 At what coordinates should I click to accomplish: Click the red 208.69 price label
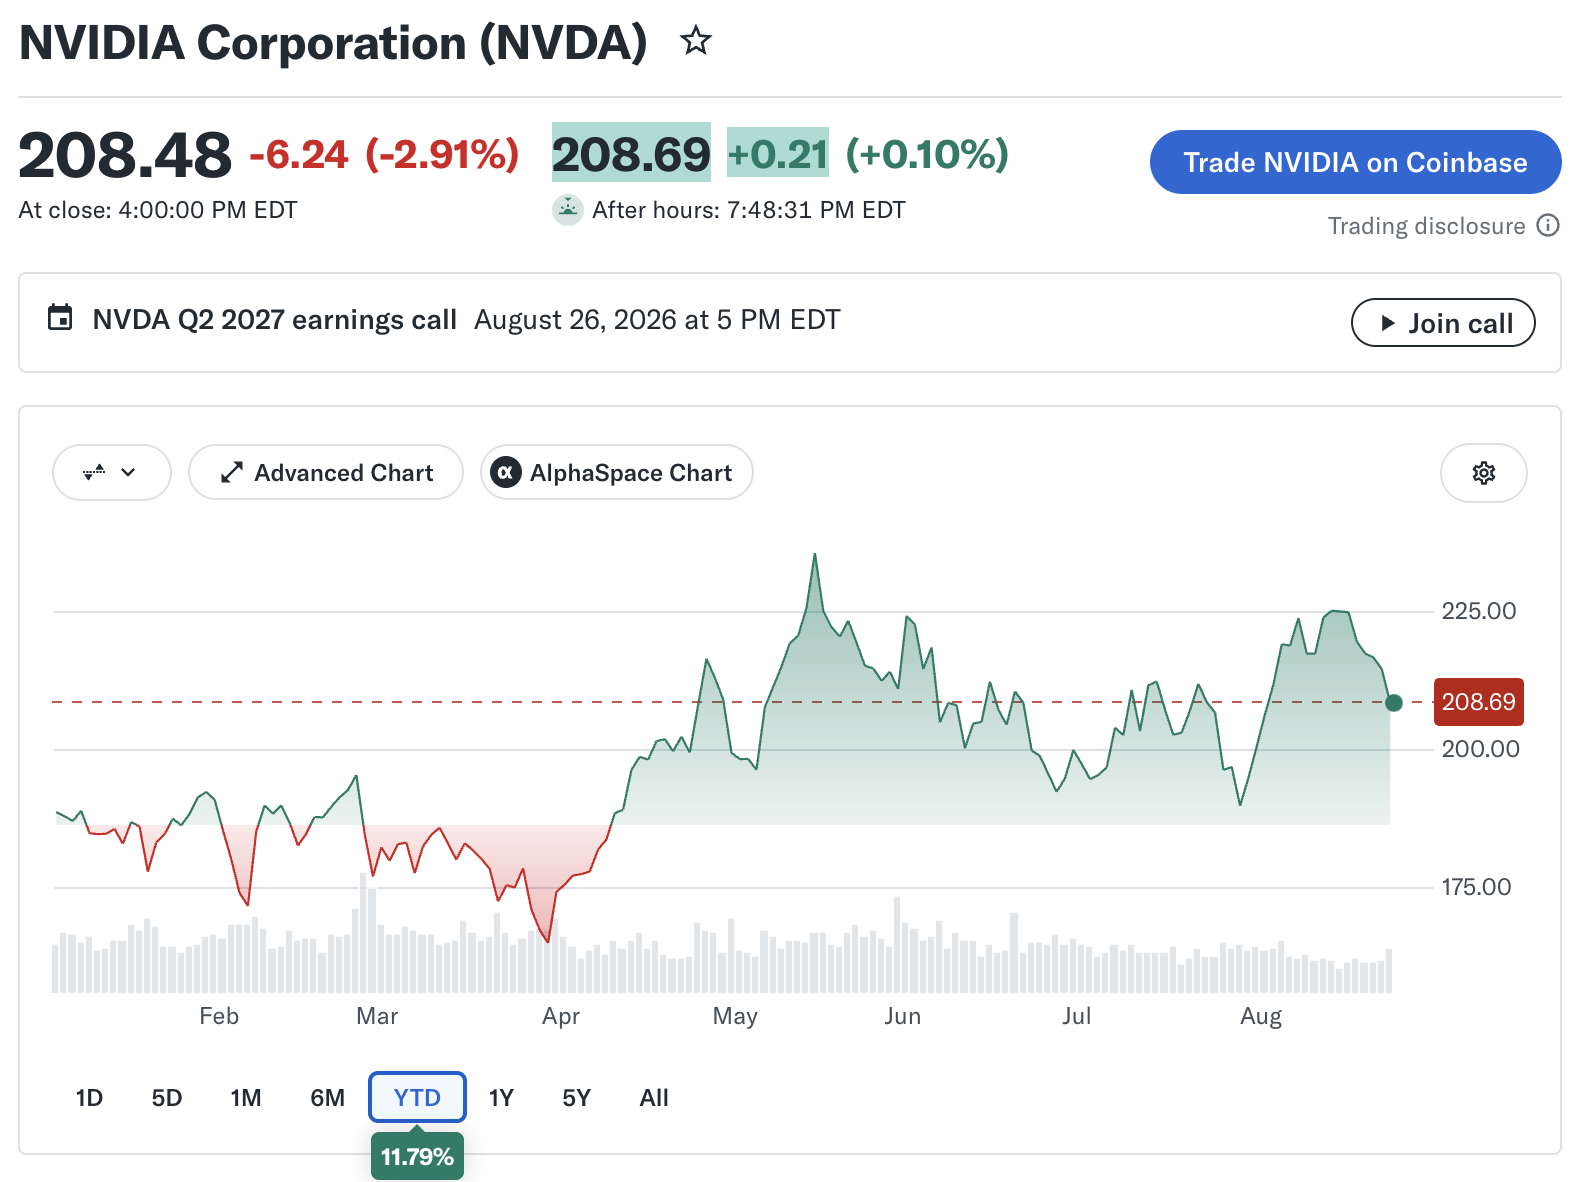pos(1479,702)
